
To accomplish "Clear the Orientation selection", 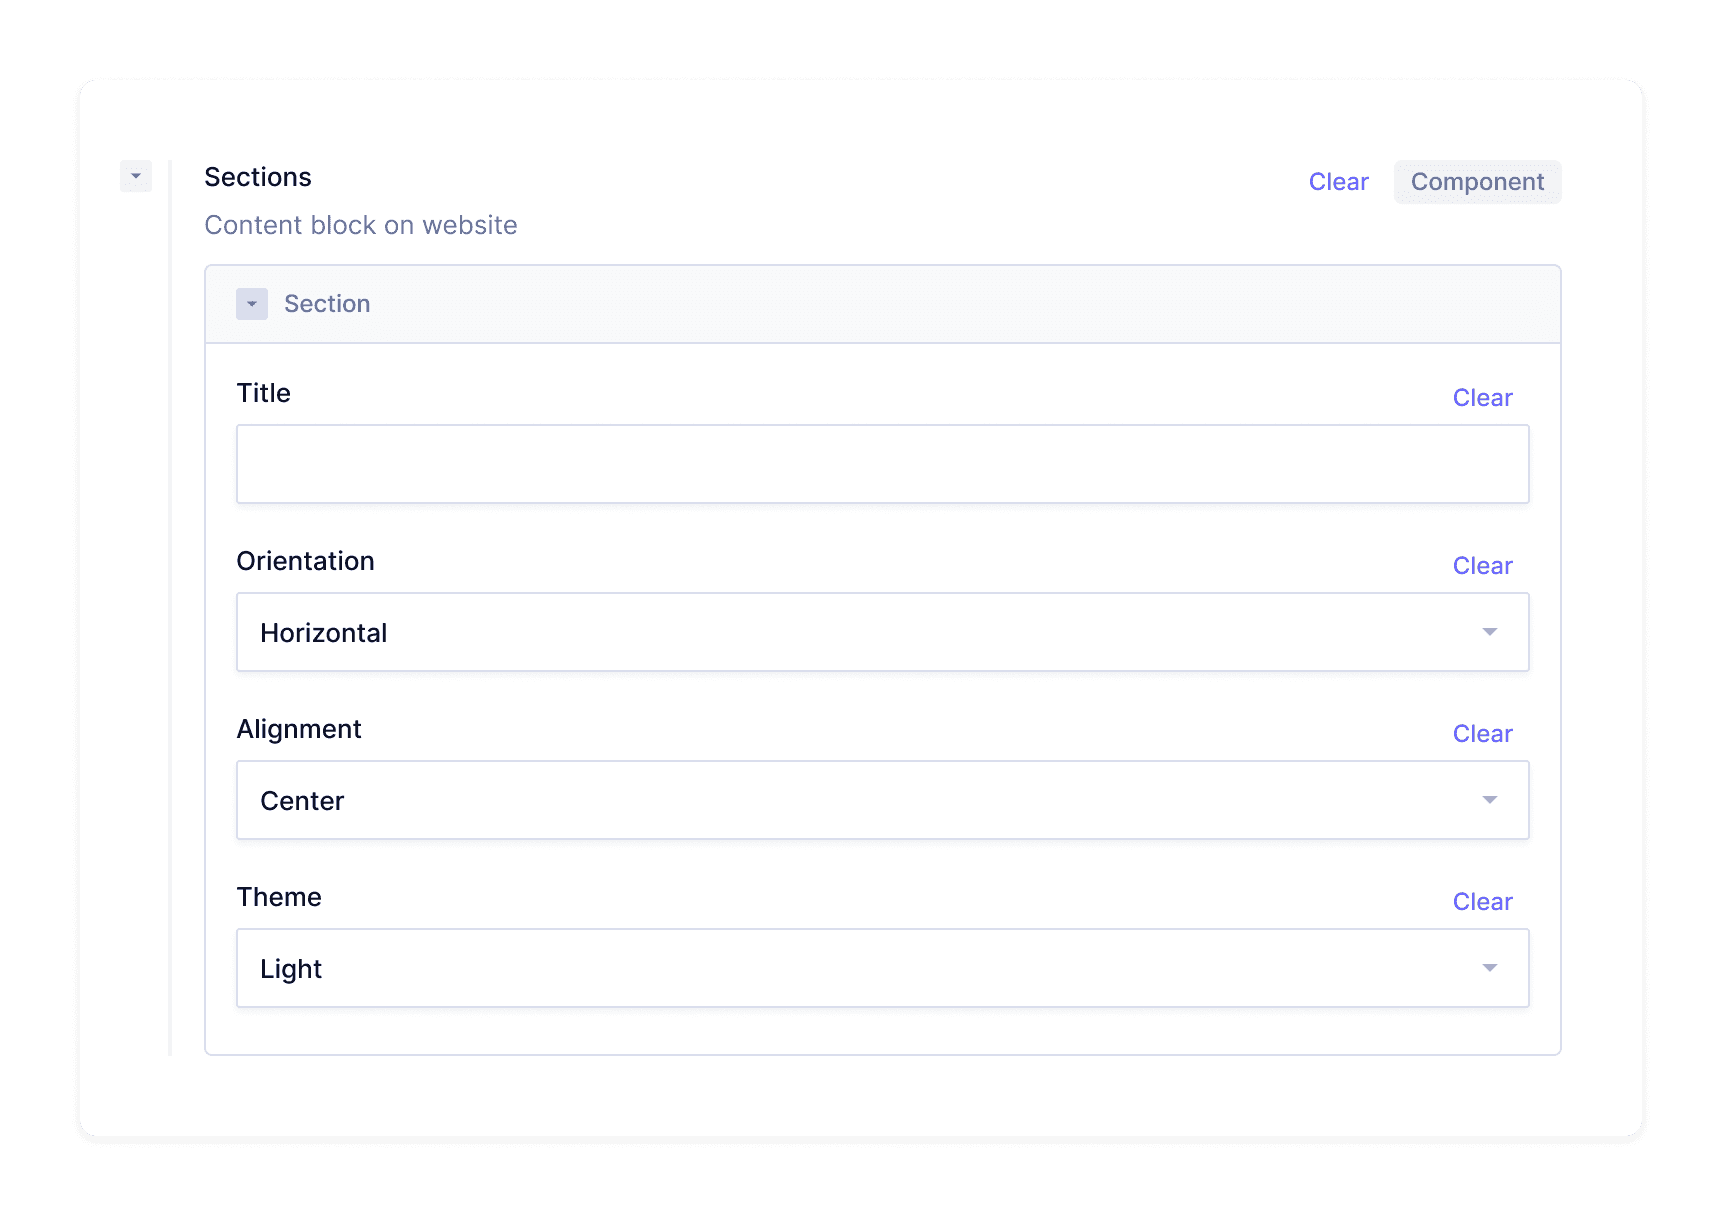I will (x=1482, y=566).
